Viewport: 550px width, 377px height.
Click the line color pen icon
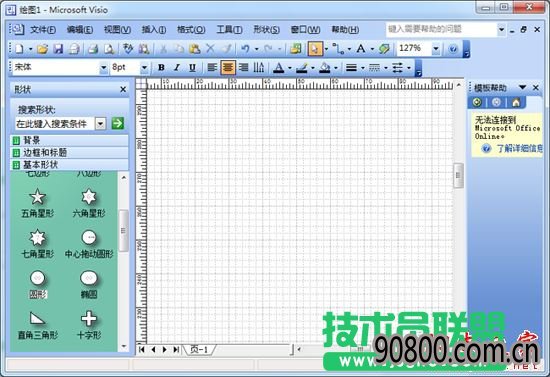(302, 68)
